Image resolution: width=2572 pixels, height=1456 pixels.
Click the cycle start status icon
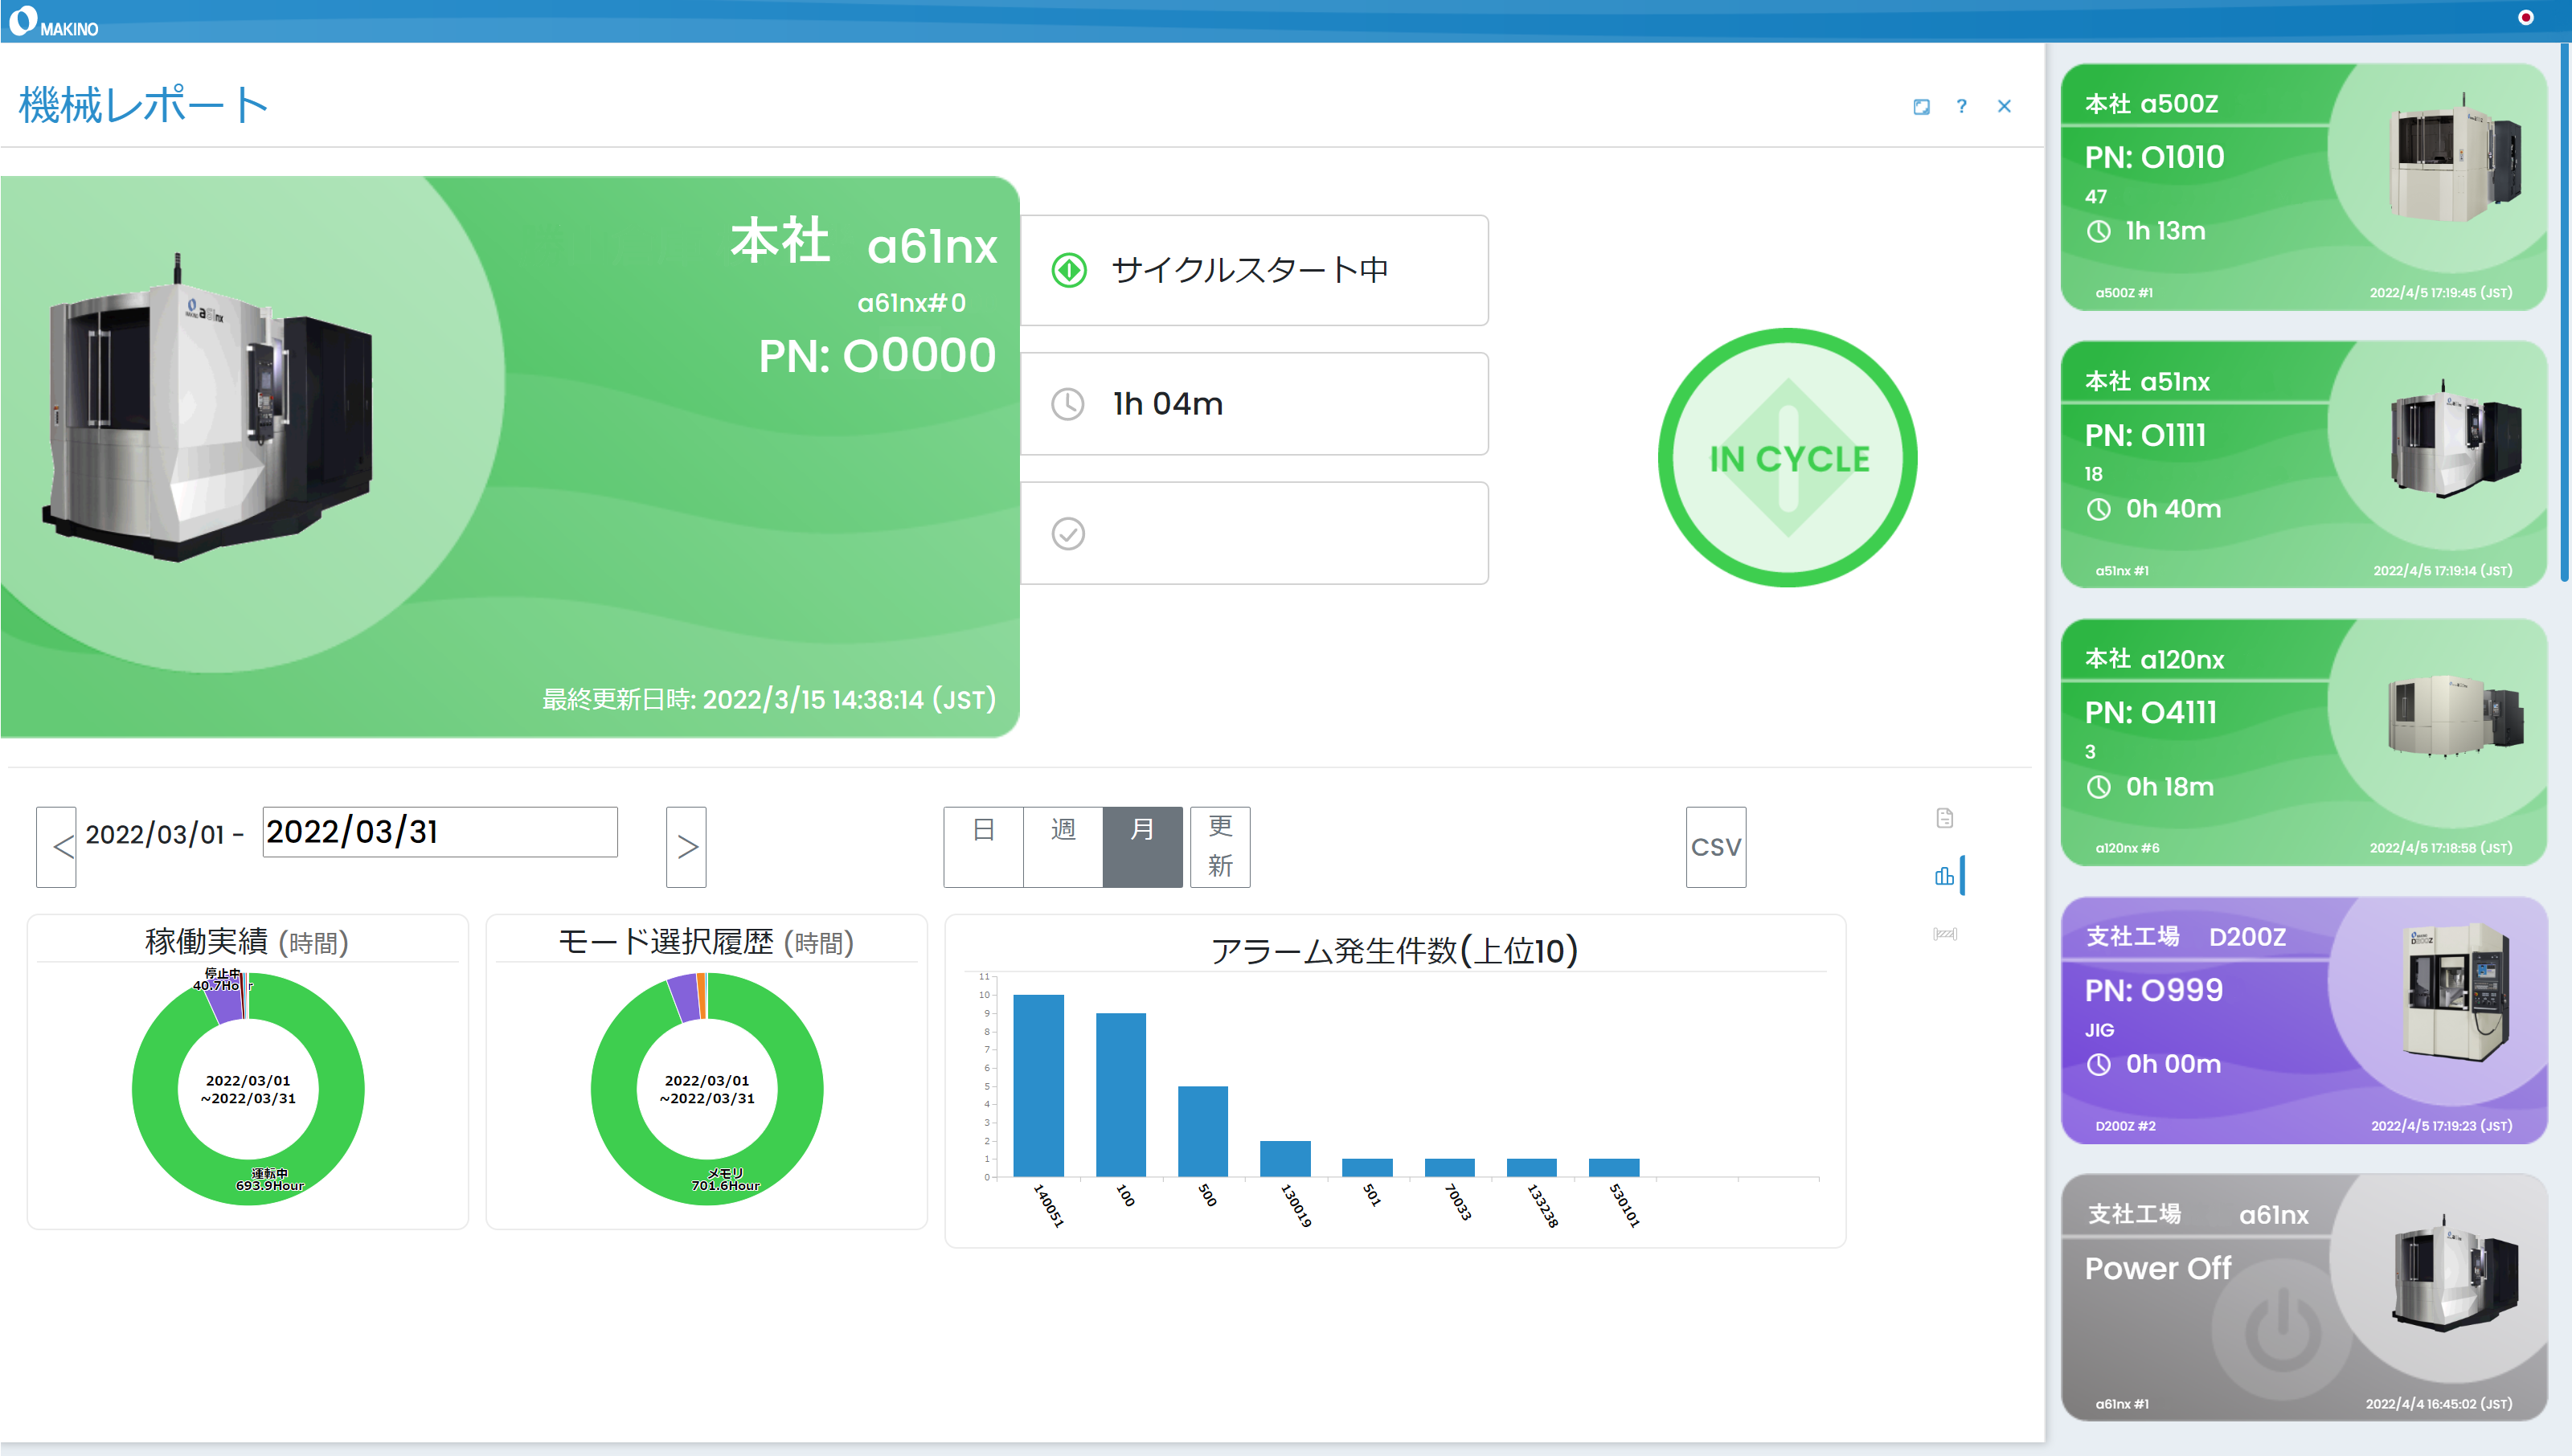point(1069,270)
